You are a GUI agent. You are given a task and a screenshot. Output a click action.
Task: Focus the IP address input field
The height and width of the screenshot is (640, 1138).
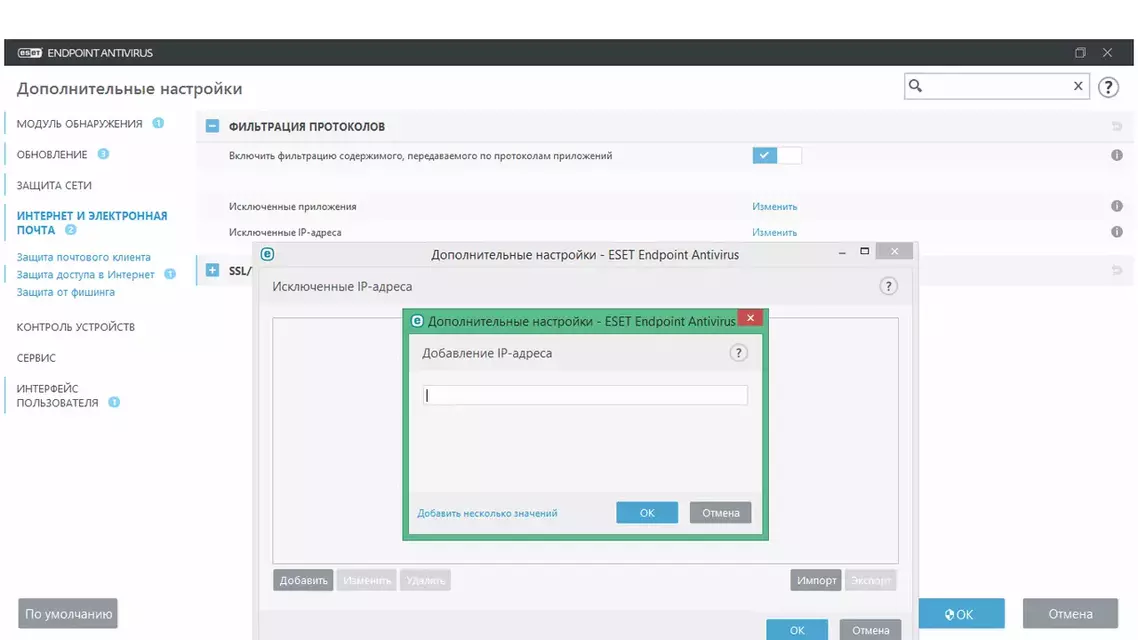click(585, 395)
